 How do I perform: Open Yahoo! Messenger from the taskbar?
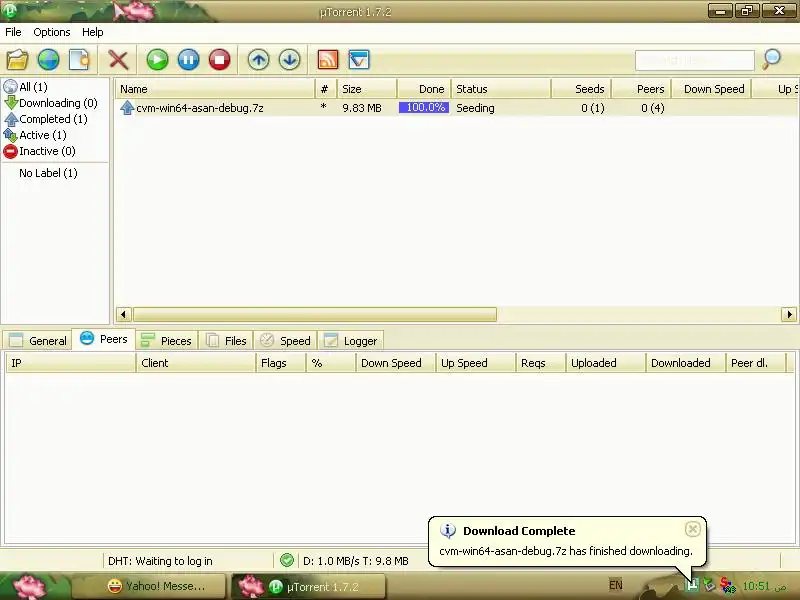149,586
